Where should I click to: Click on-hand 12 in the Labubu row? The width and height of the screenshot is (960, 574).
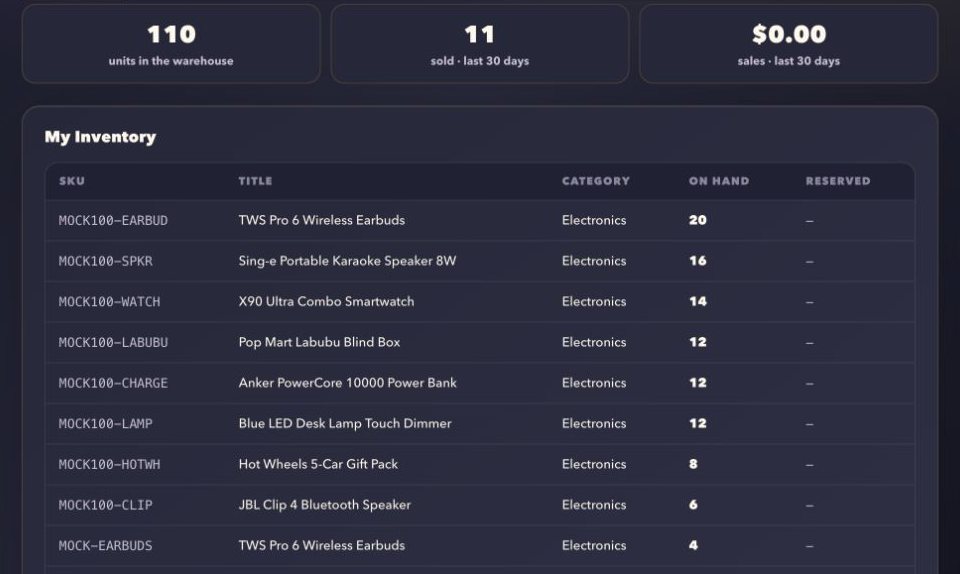697,342
